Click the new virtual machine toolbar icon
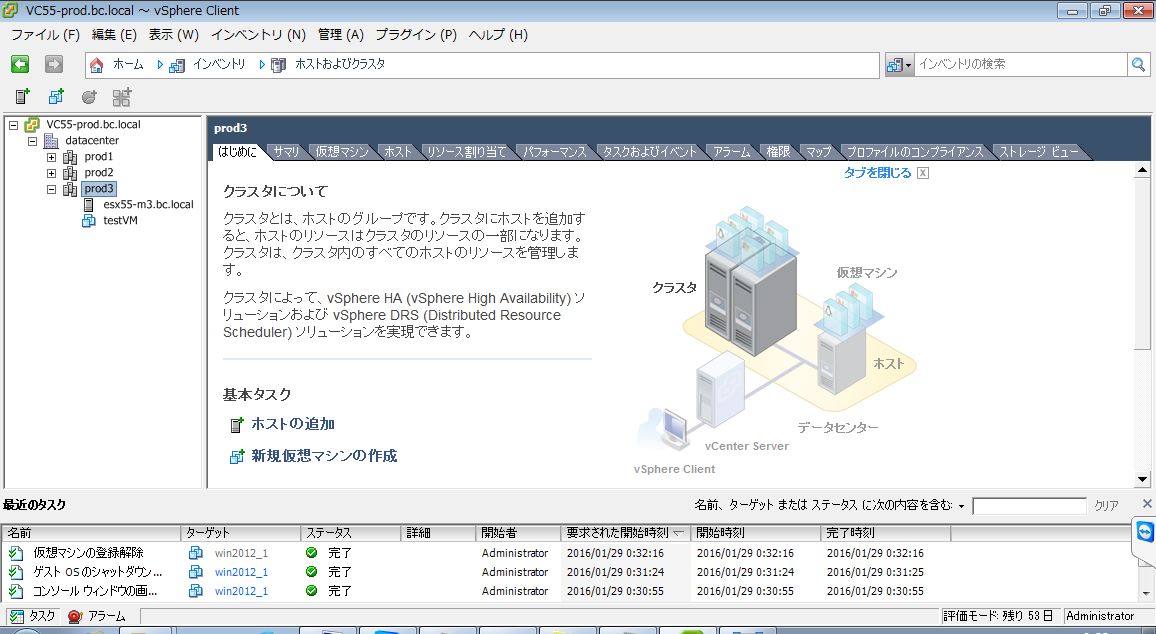The width and height of the screenshot is (1156, 634). click(x=56, y=97)
